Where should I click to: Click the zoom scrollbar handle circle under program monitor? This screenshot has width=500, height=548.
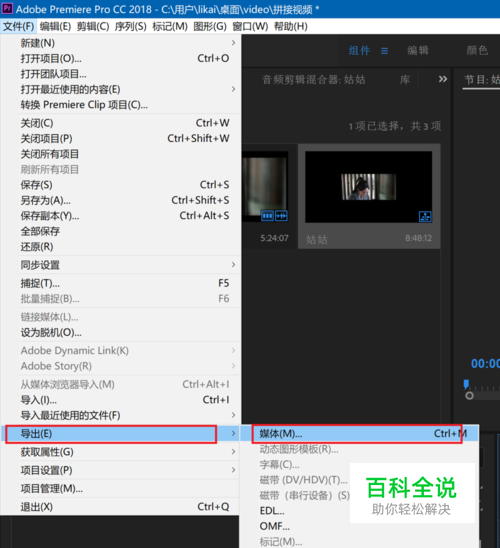point(470,396)
